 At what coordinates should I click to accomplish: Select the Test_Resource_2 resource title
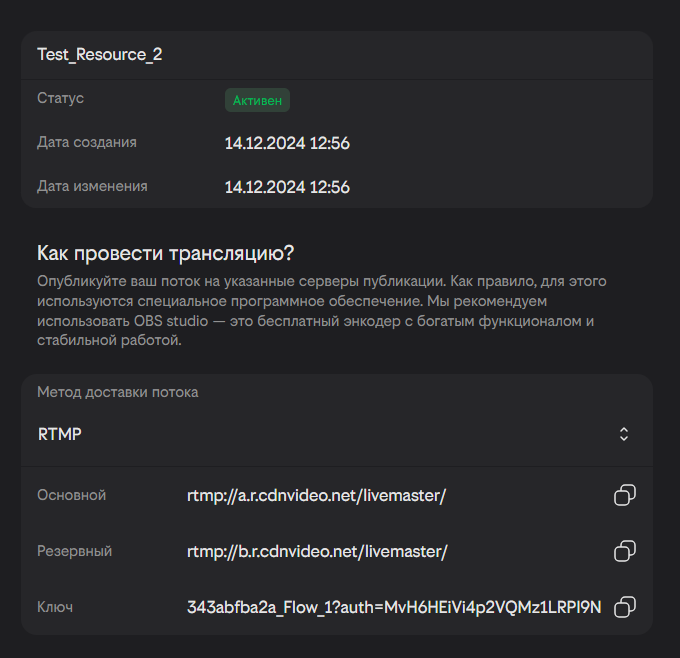pyautogui.click(x=100, y=55)
